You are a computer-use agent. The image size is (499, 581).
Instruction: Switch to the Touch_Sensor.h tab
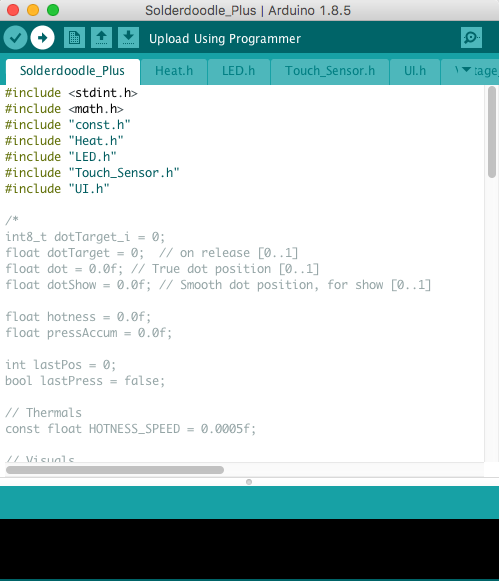[330, 71]
